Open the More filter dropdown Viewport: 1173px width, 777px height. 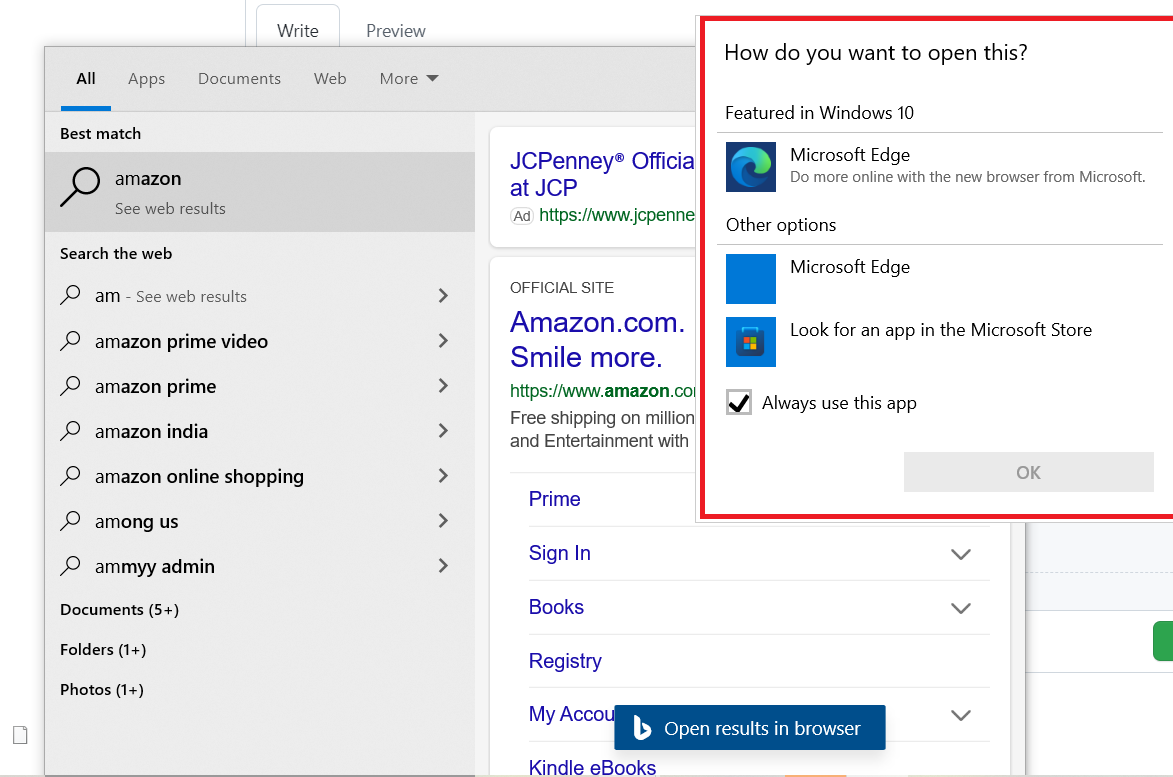(x=408, y=78)
